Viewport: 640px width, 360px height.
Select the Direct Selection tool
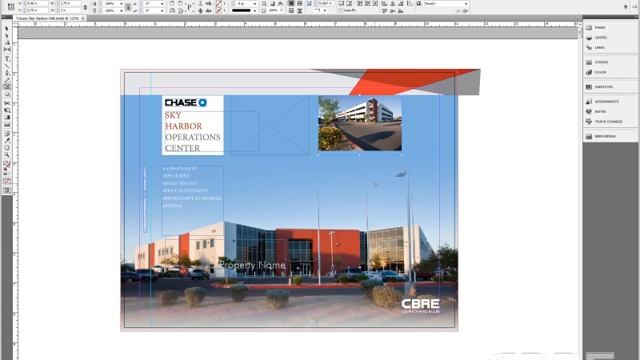[7, 36]
